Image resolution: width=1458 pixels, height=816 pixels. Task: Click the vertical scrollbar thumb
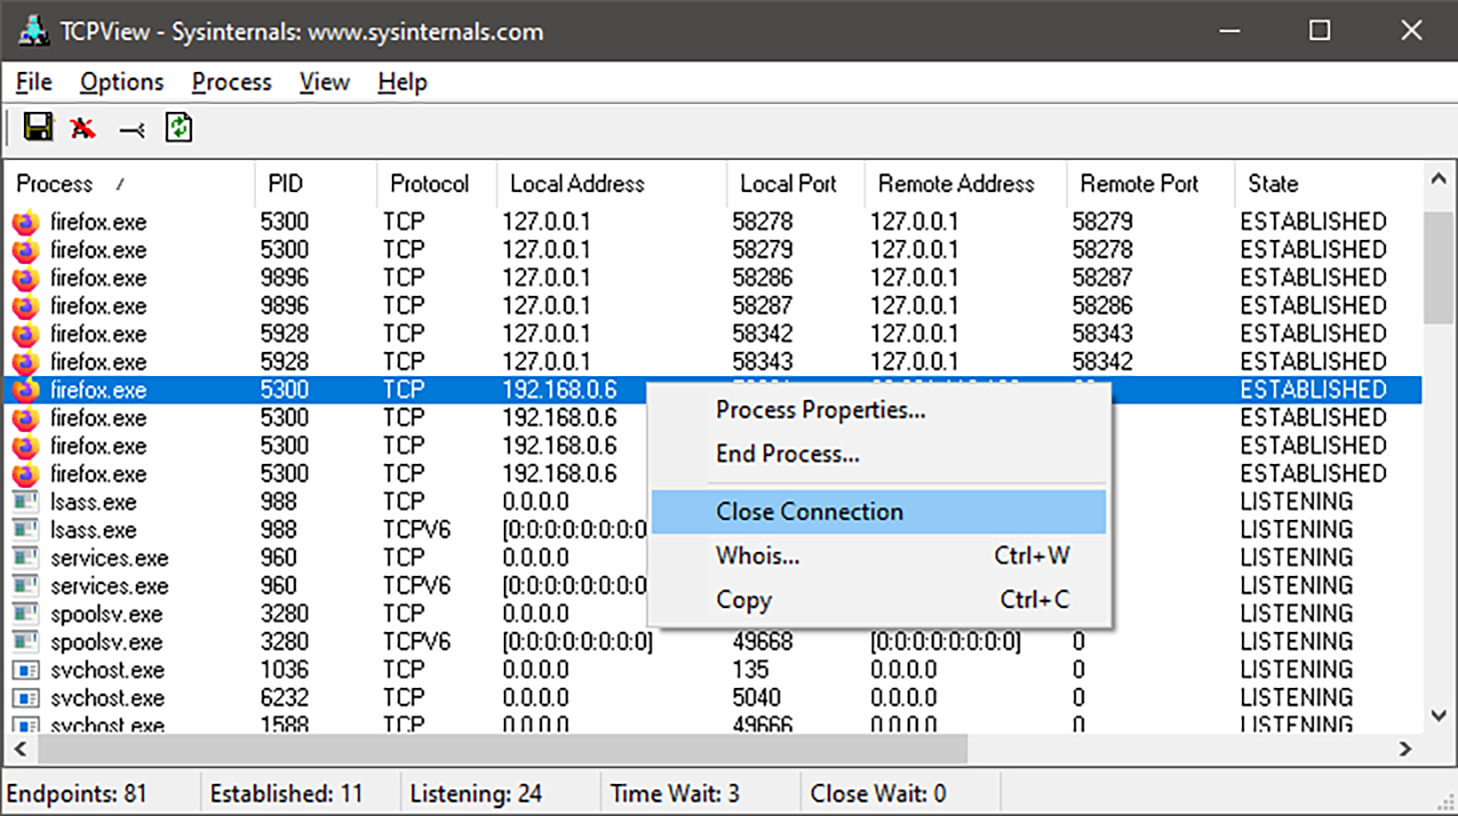coord(1439,267)
